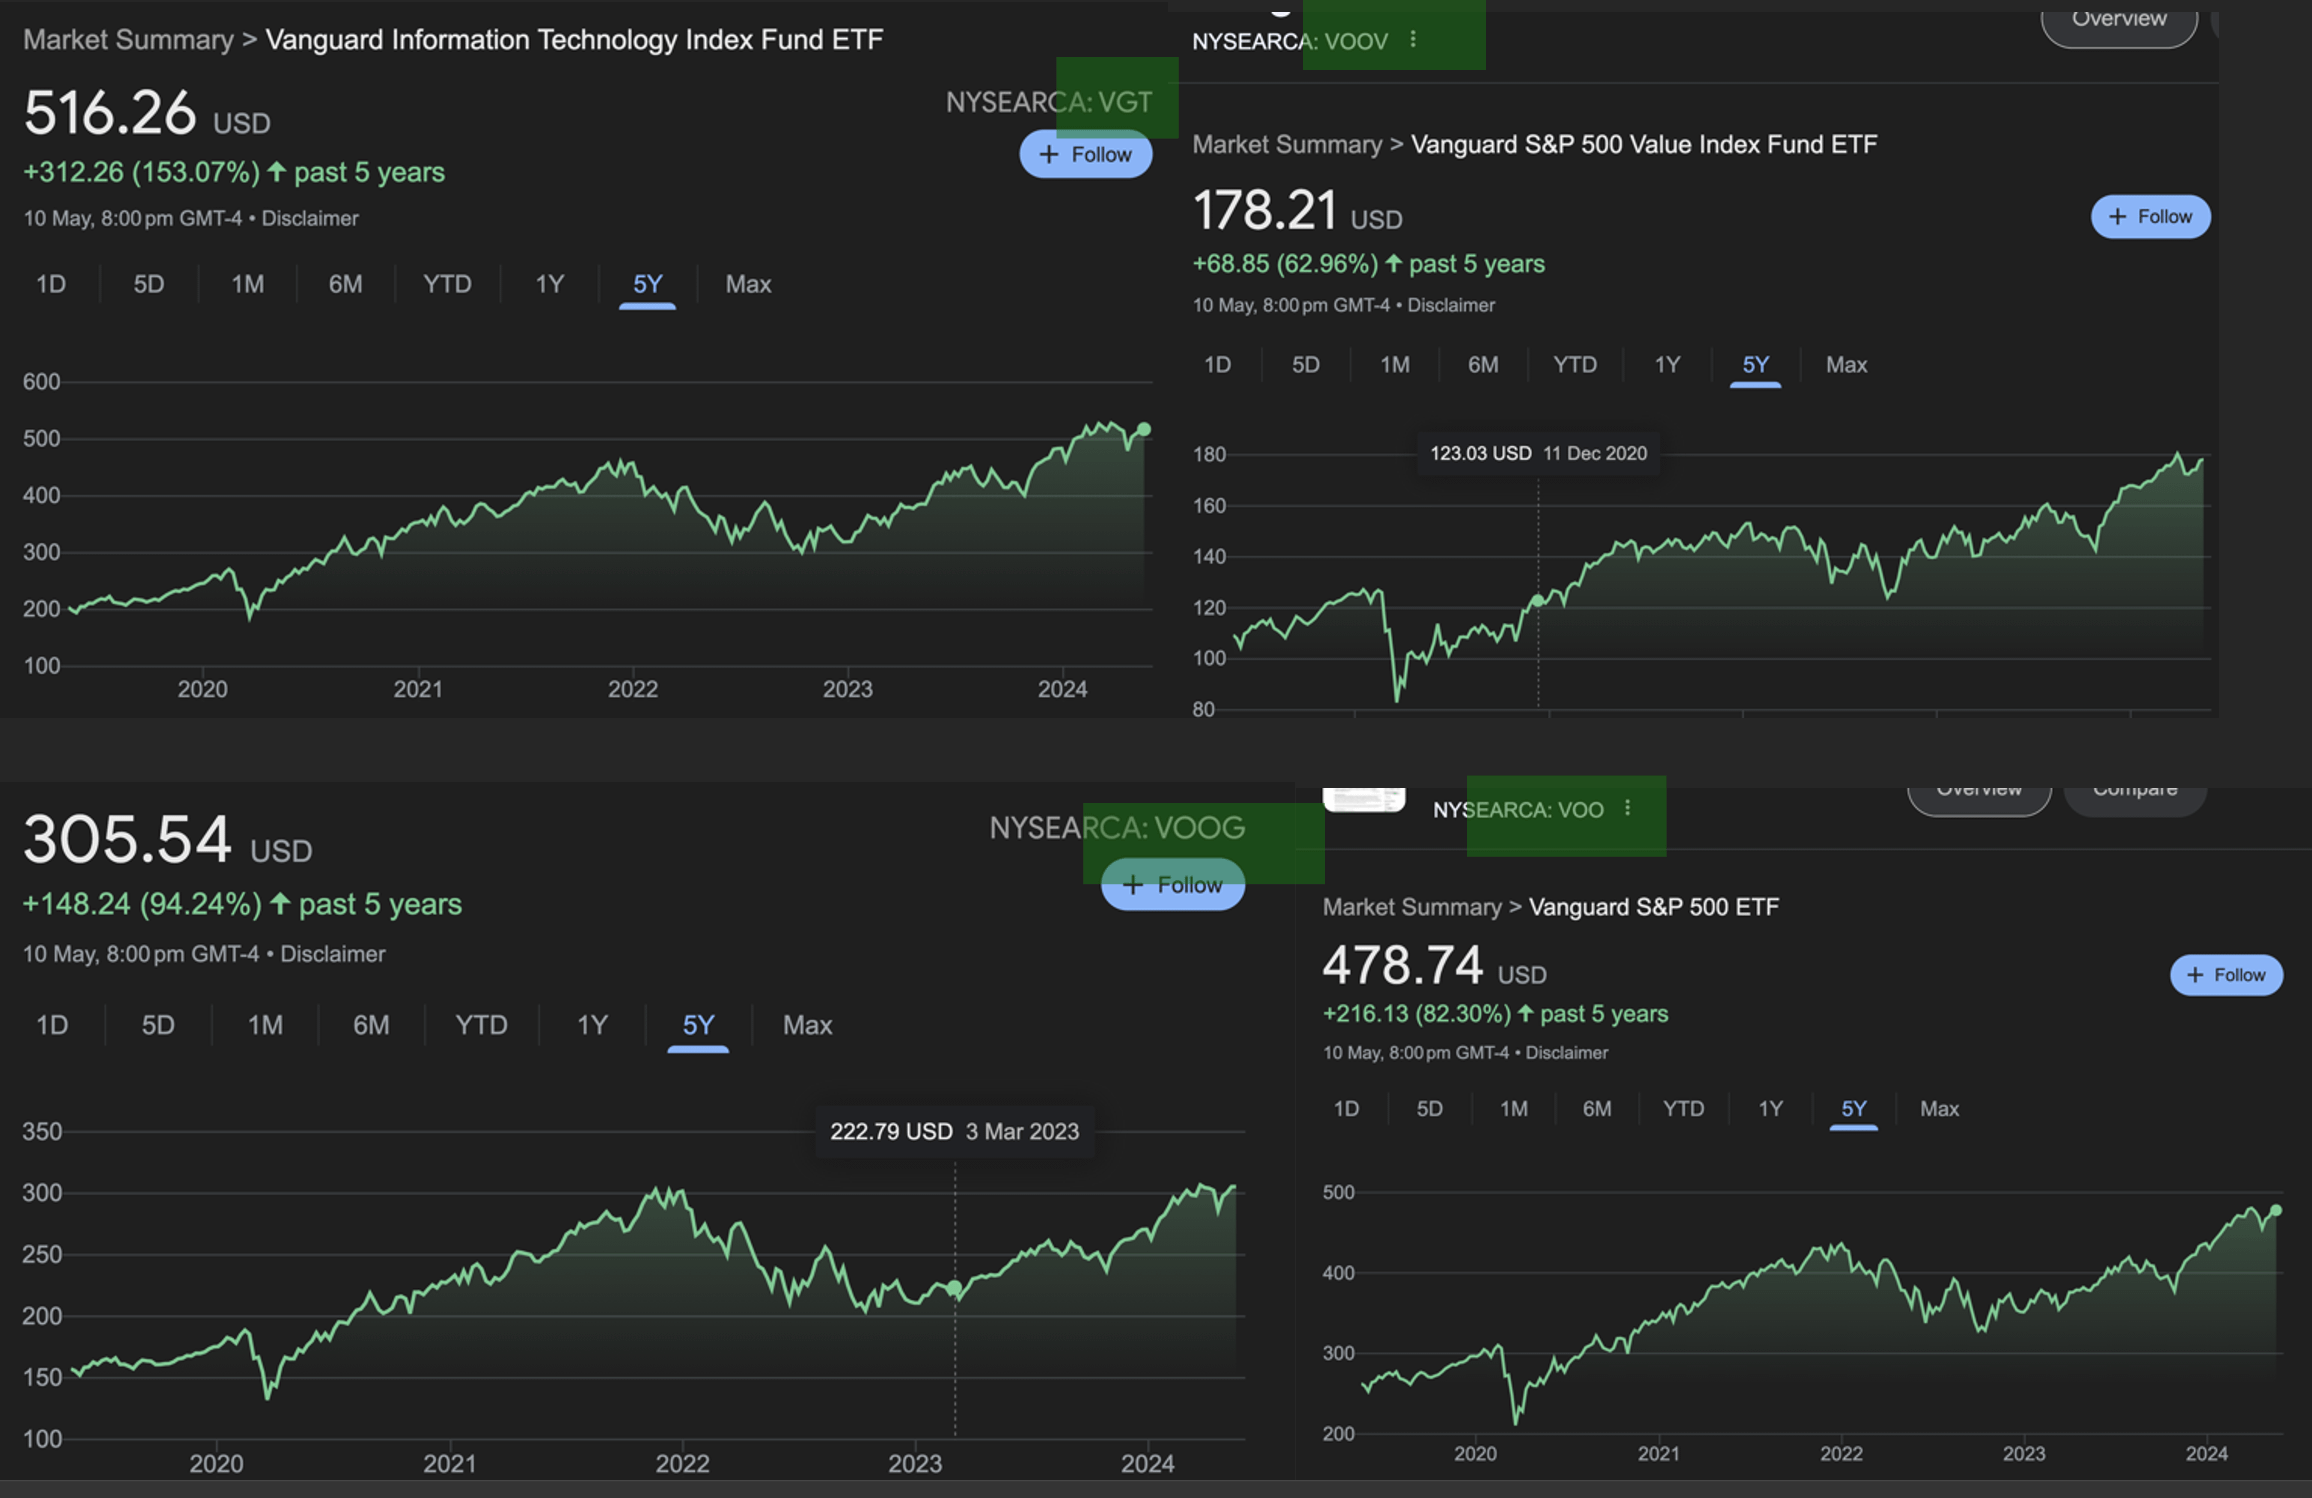The width and height of the screenshot is (2312, 1498).
Task: Click the plus icon on VOO's Follow button
Action: click(2194, 974)
